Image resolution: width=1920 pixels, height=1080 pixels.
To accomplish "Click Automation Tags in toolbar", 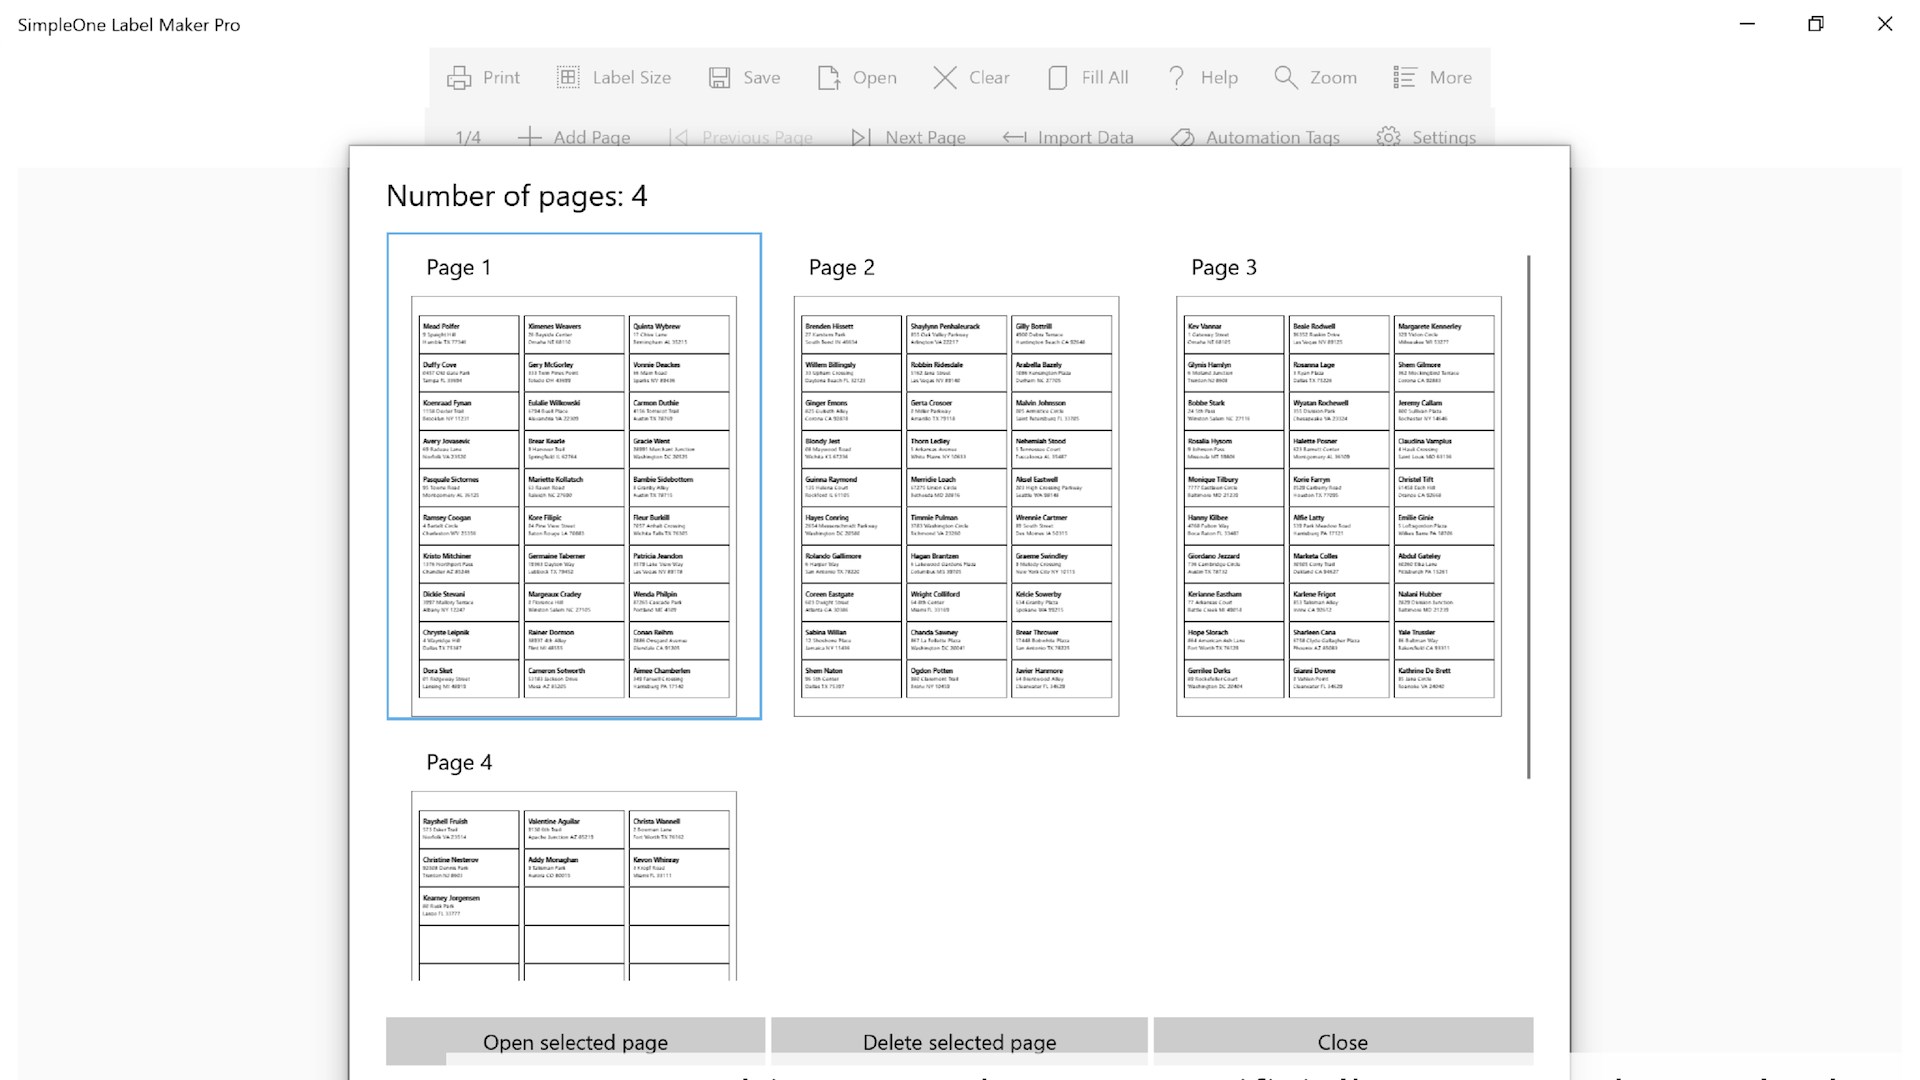I will (1255, 137).
